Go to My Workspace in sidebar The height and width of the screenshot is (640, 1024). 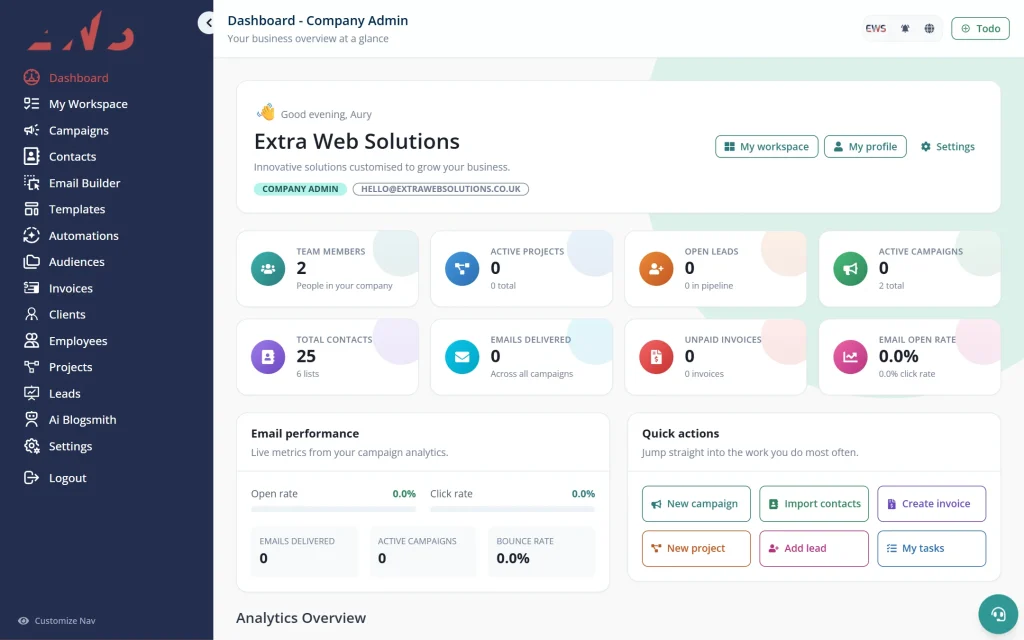pyautogui.click(x=75, y=104)
